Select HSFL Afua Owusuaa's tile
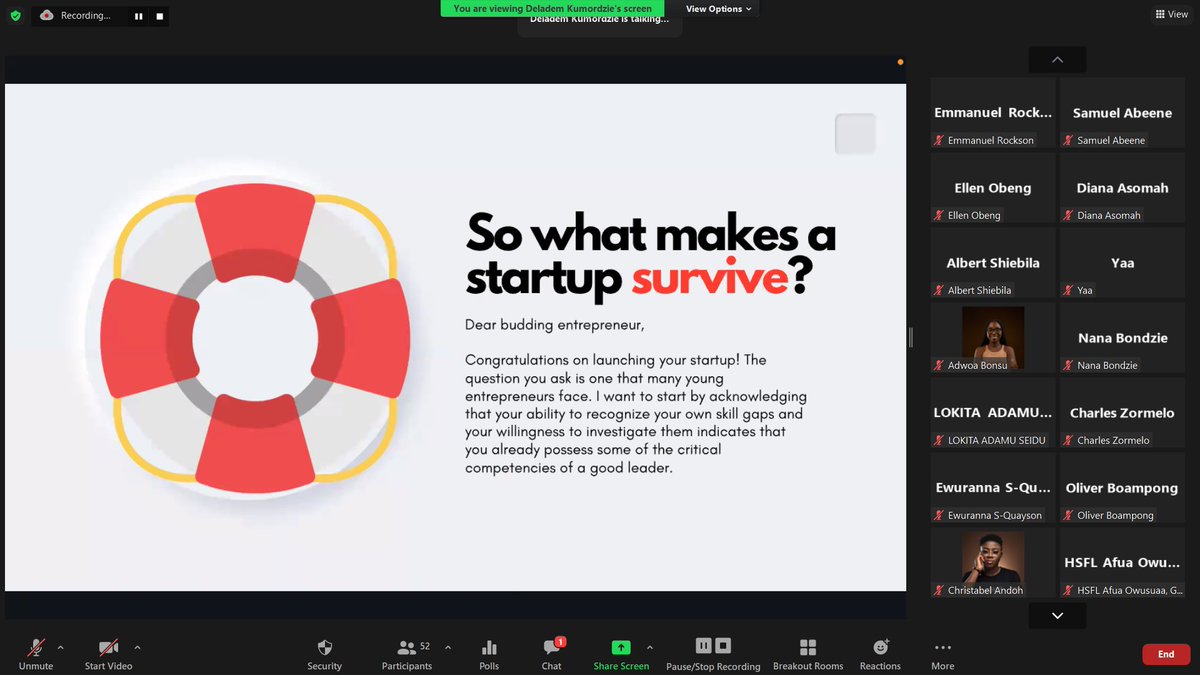The image size is (1200, 675). 1122,563
